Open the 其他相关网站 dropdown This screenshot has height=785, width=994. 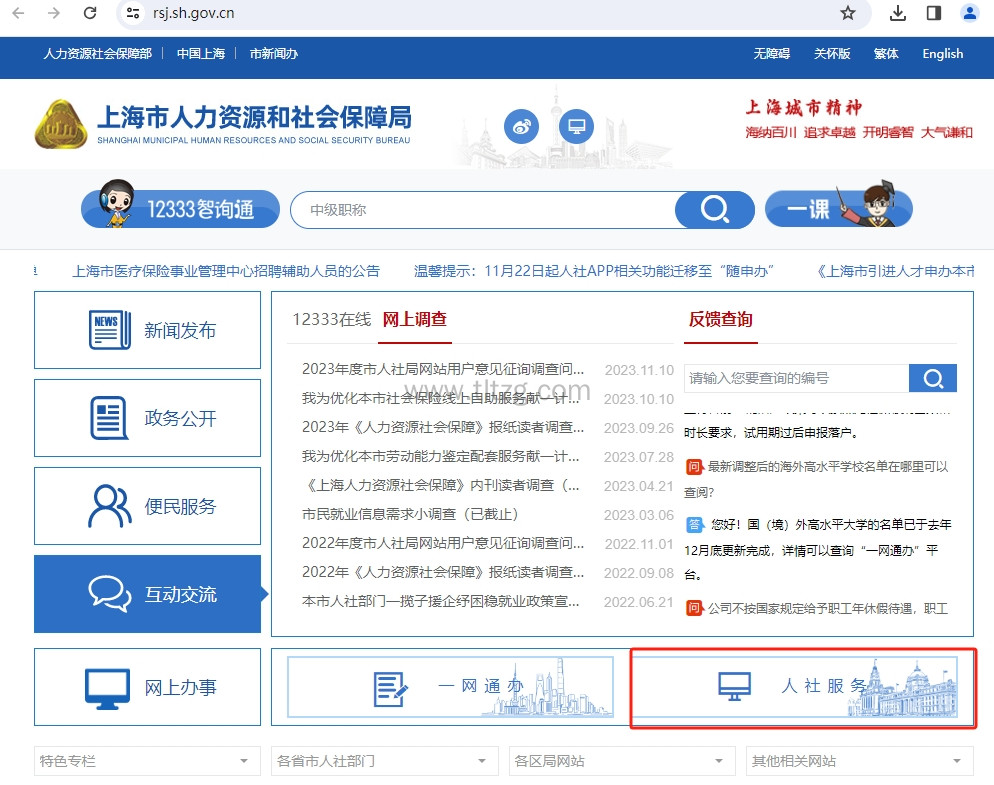coord(859,761)
